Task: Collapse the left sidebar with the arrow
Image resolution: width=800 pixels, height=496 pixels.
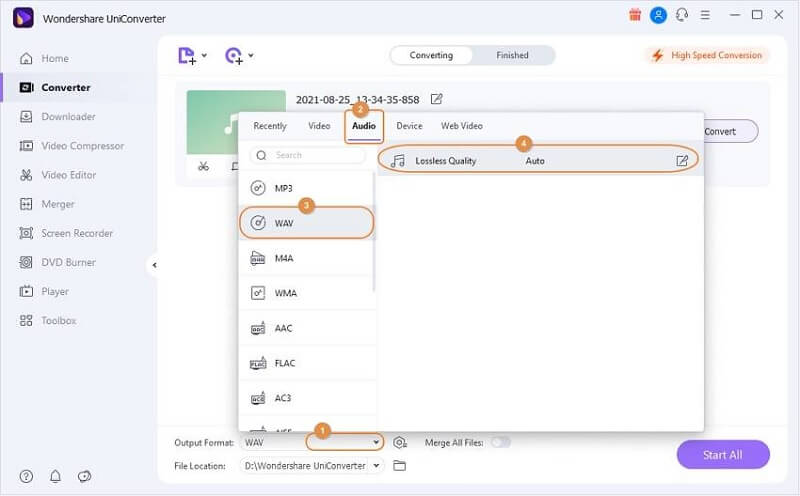Action: pos(153,265)
